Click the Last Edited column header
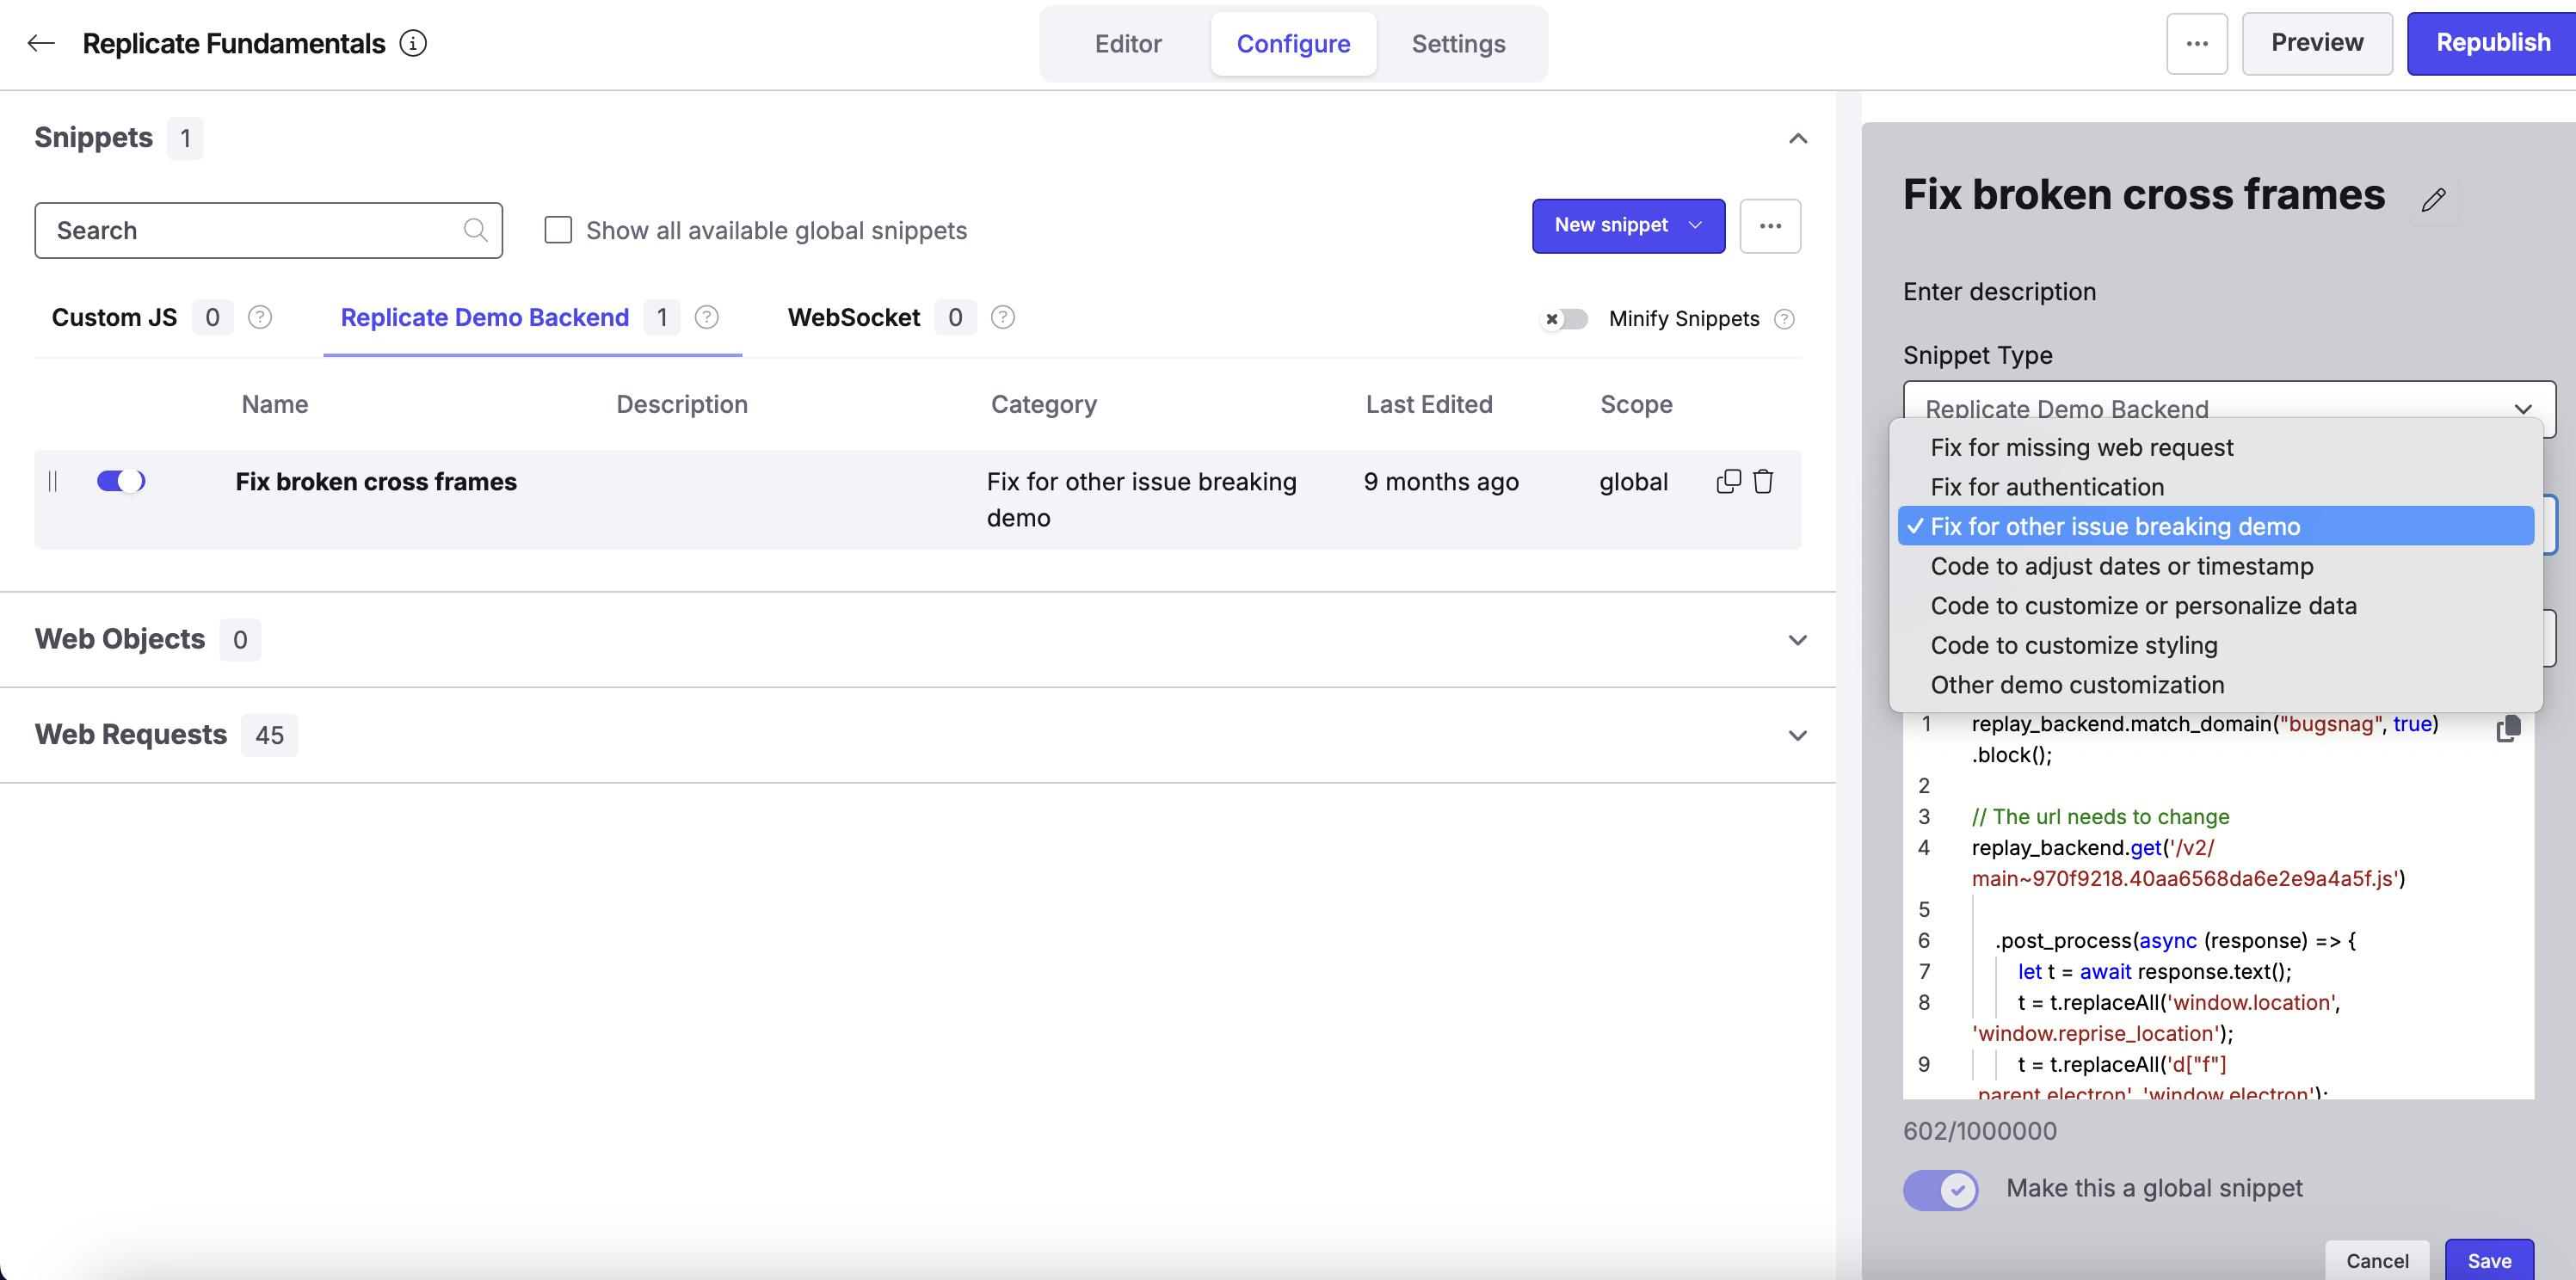The width and height of the screenshot is (2576, 1280). click(x=1429, y=405)
